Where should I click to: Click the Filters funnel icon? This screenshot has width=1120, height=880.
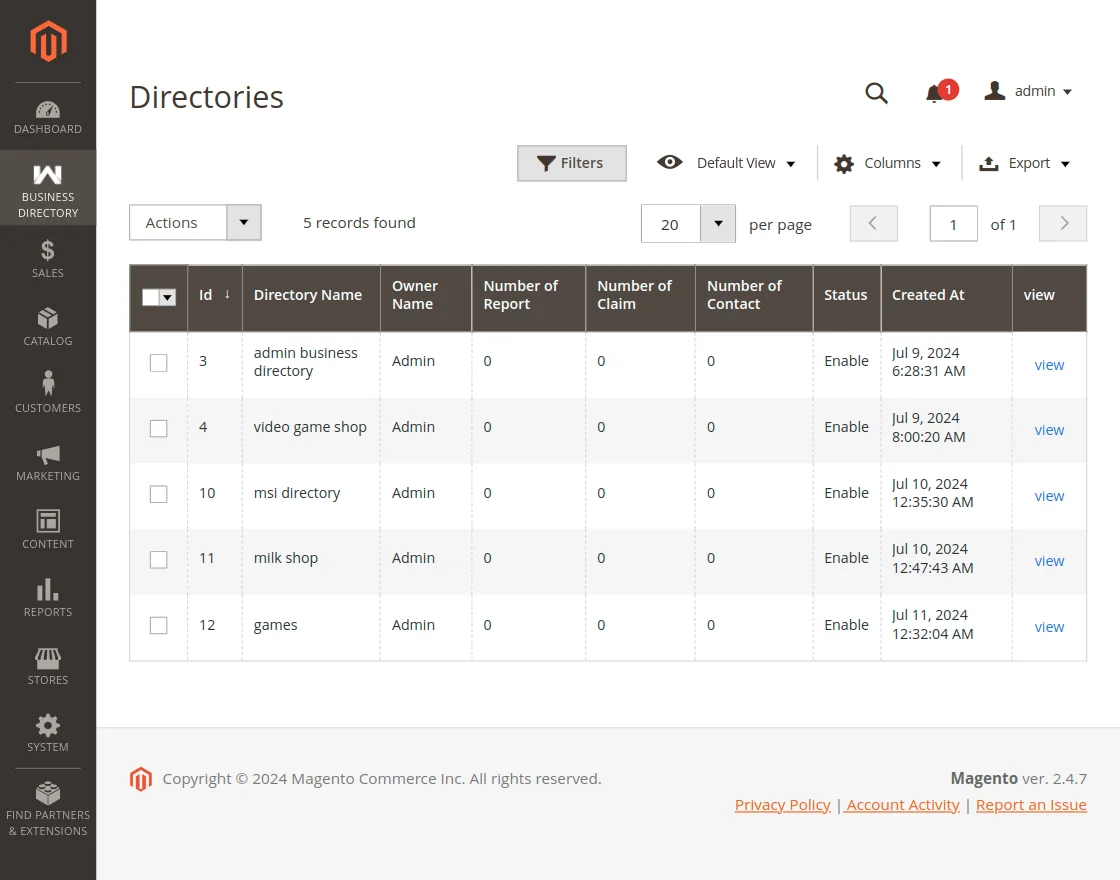(545, 163)
